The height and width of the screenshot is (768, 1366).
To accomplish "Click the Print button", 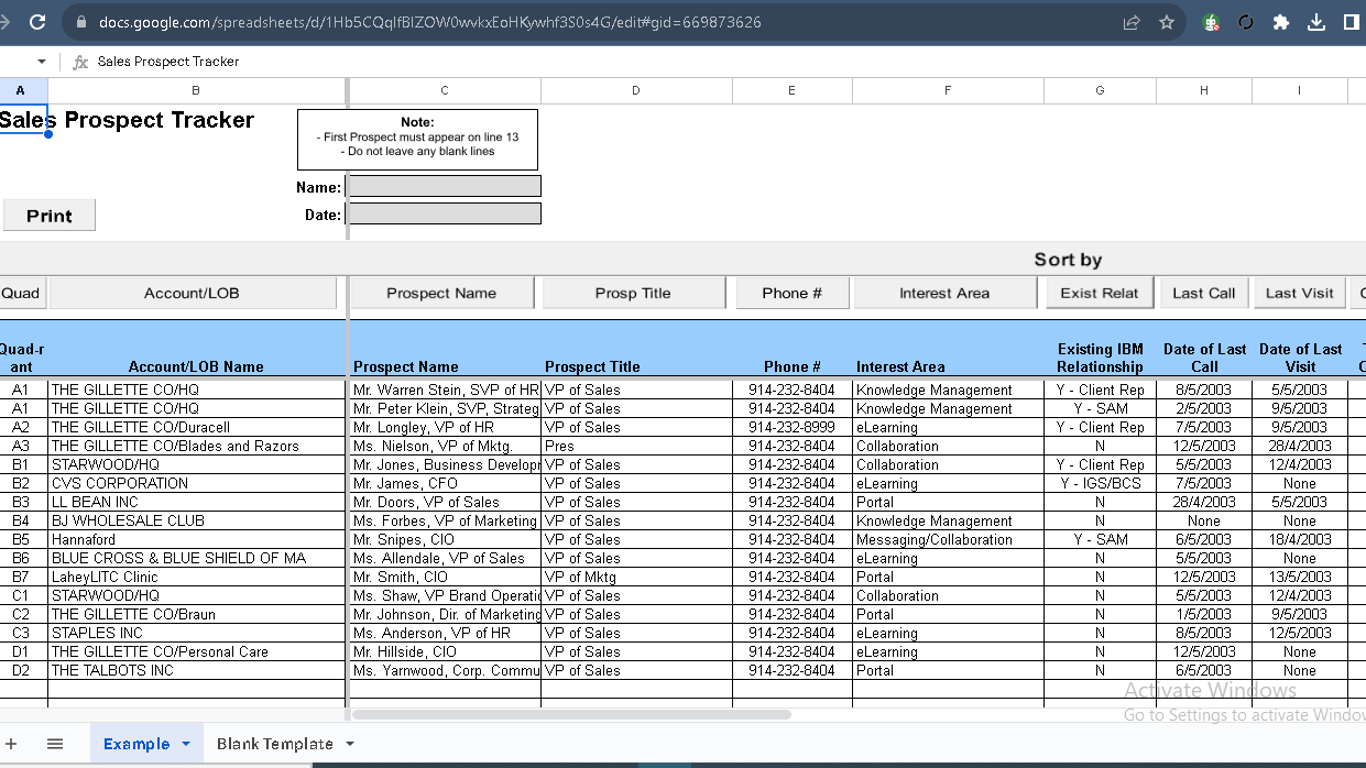I will tap(49, 216).
